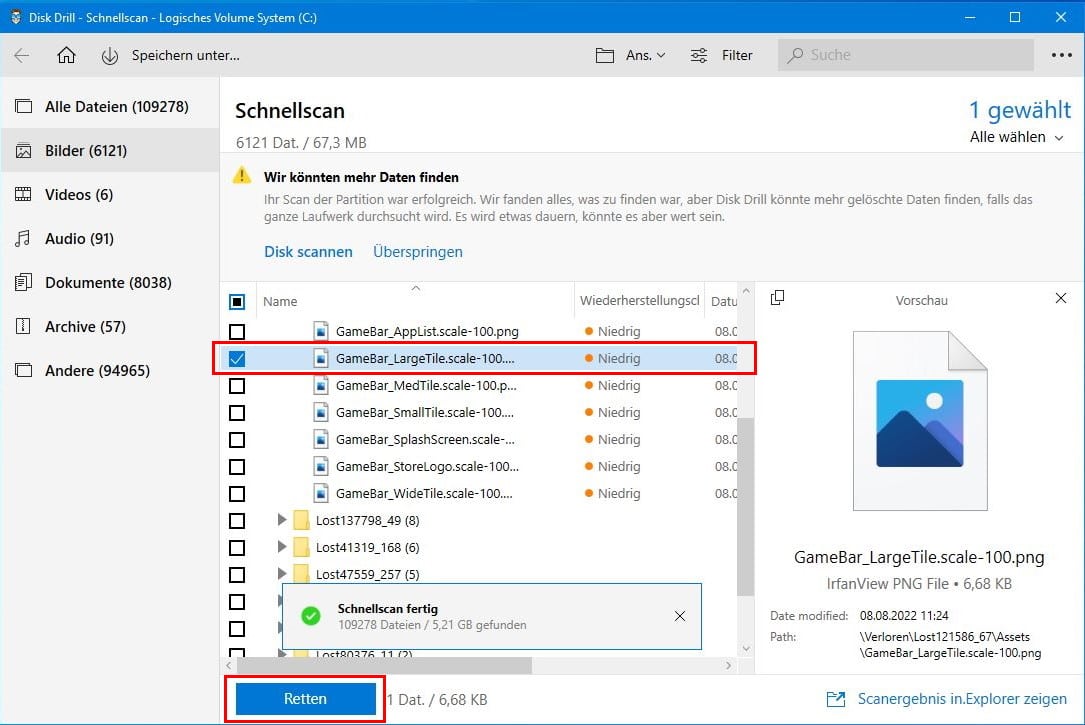The width and height of the screenshot is (1085, 725).
Task: Click the horizontal scrollbar of file list
Action: pos(384,666)
